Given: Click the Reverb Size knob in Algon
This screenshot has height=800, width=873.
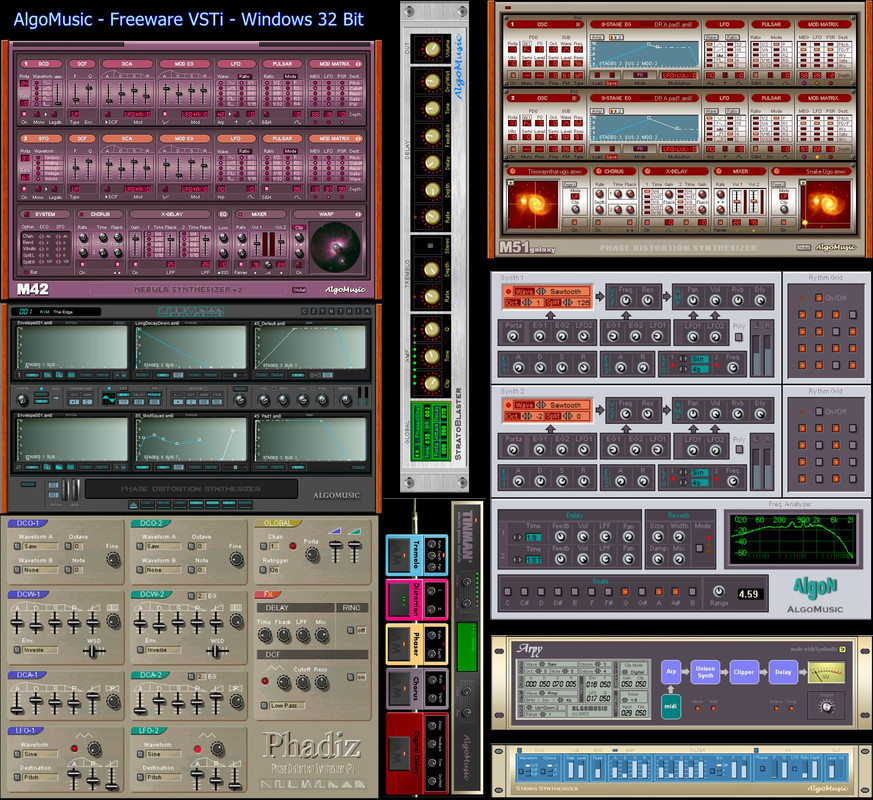Looking at the screenshot, I should (658, 537).
